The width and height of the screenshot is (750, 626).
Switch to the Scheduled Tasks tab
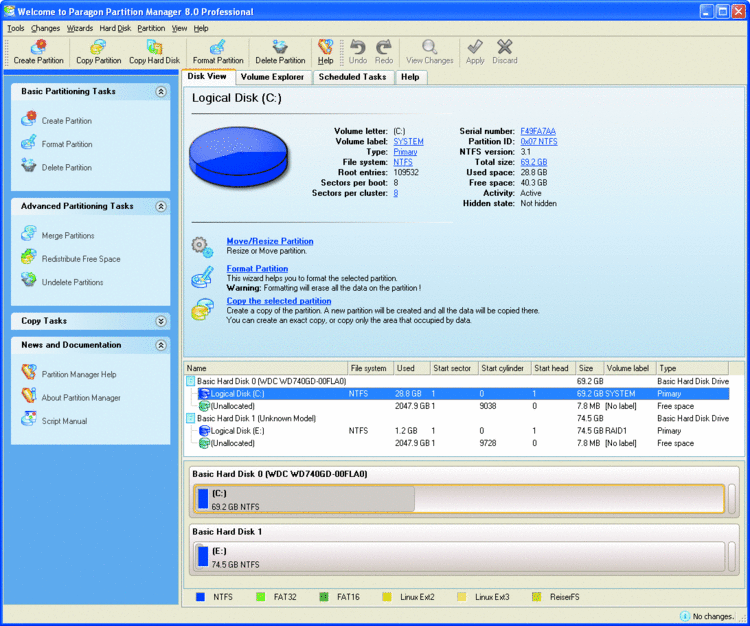(353, 77)
